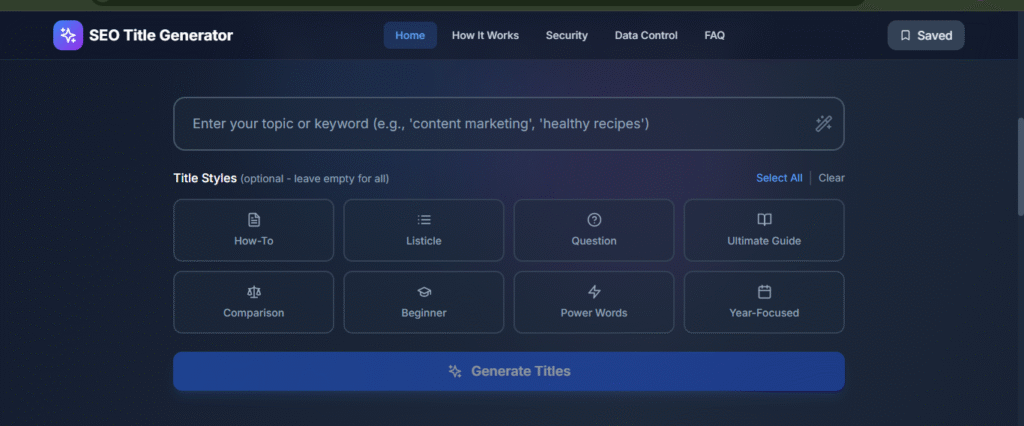Click into the topic or keyword input field
This screenshot has width=1024, height=426.
(490, 124)
